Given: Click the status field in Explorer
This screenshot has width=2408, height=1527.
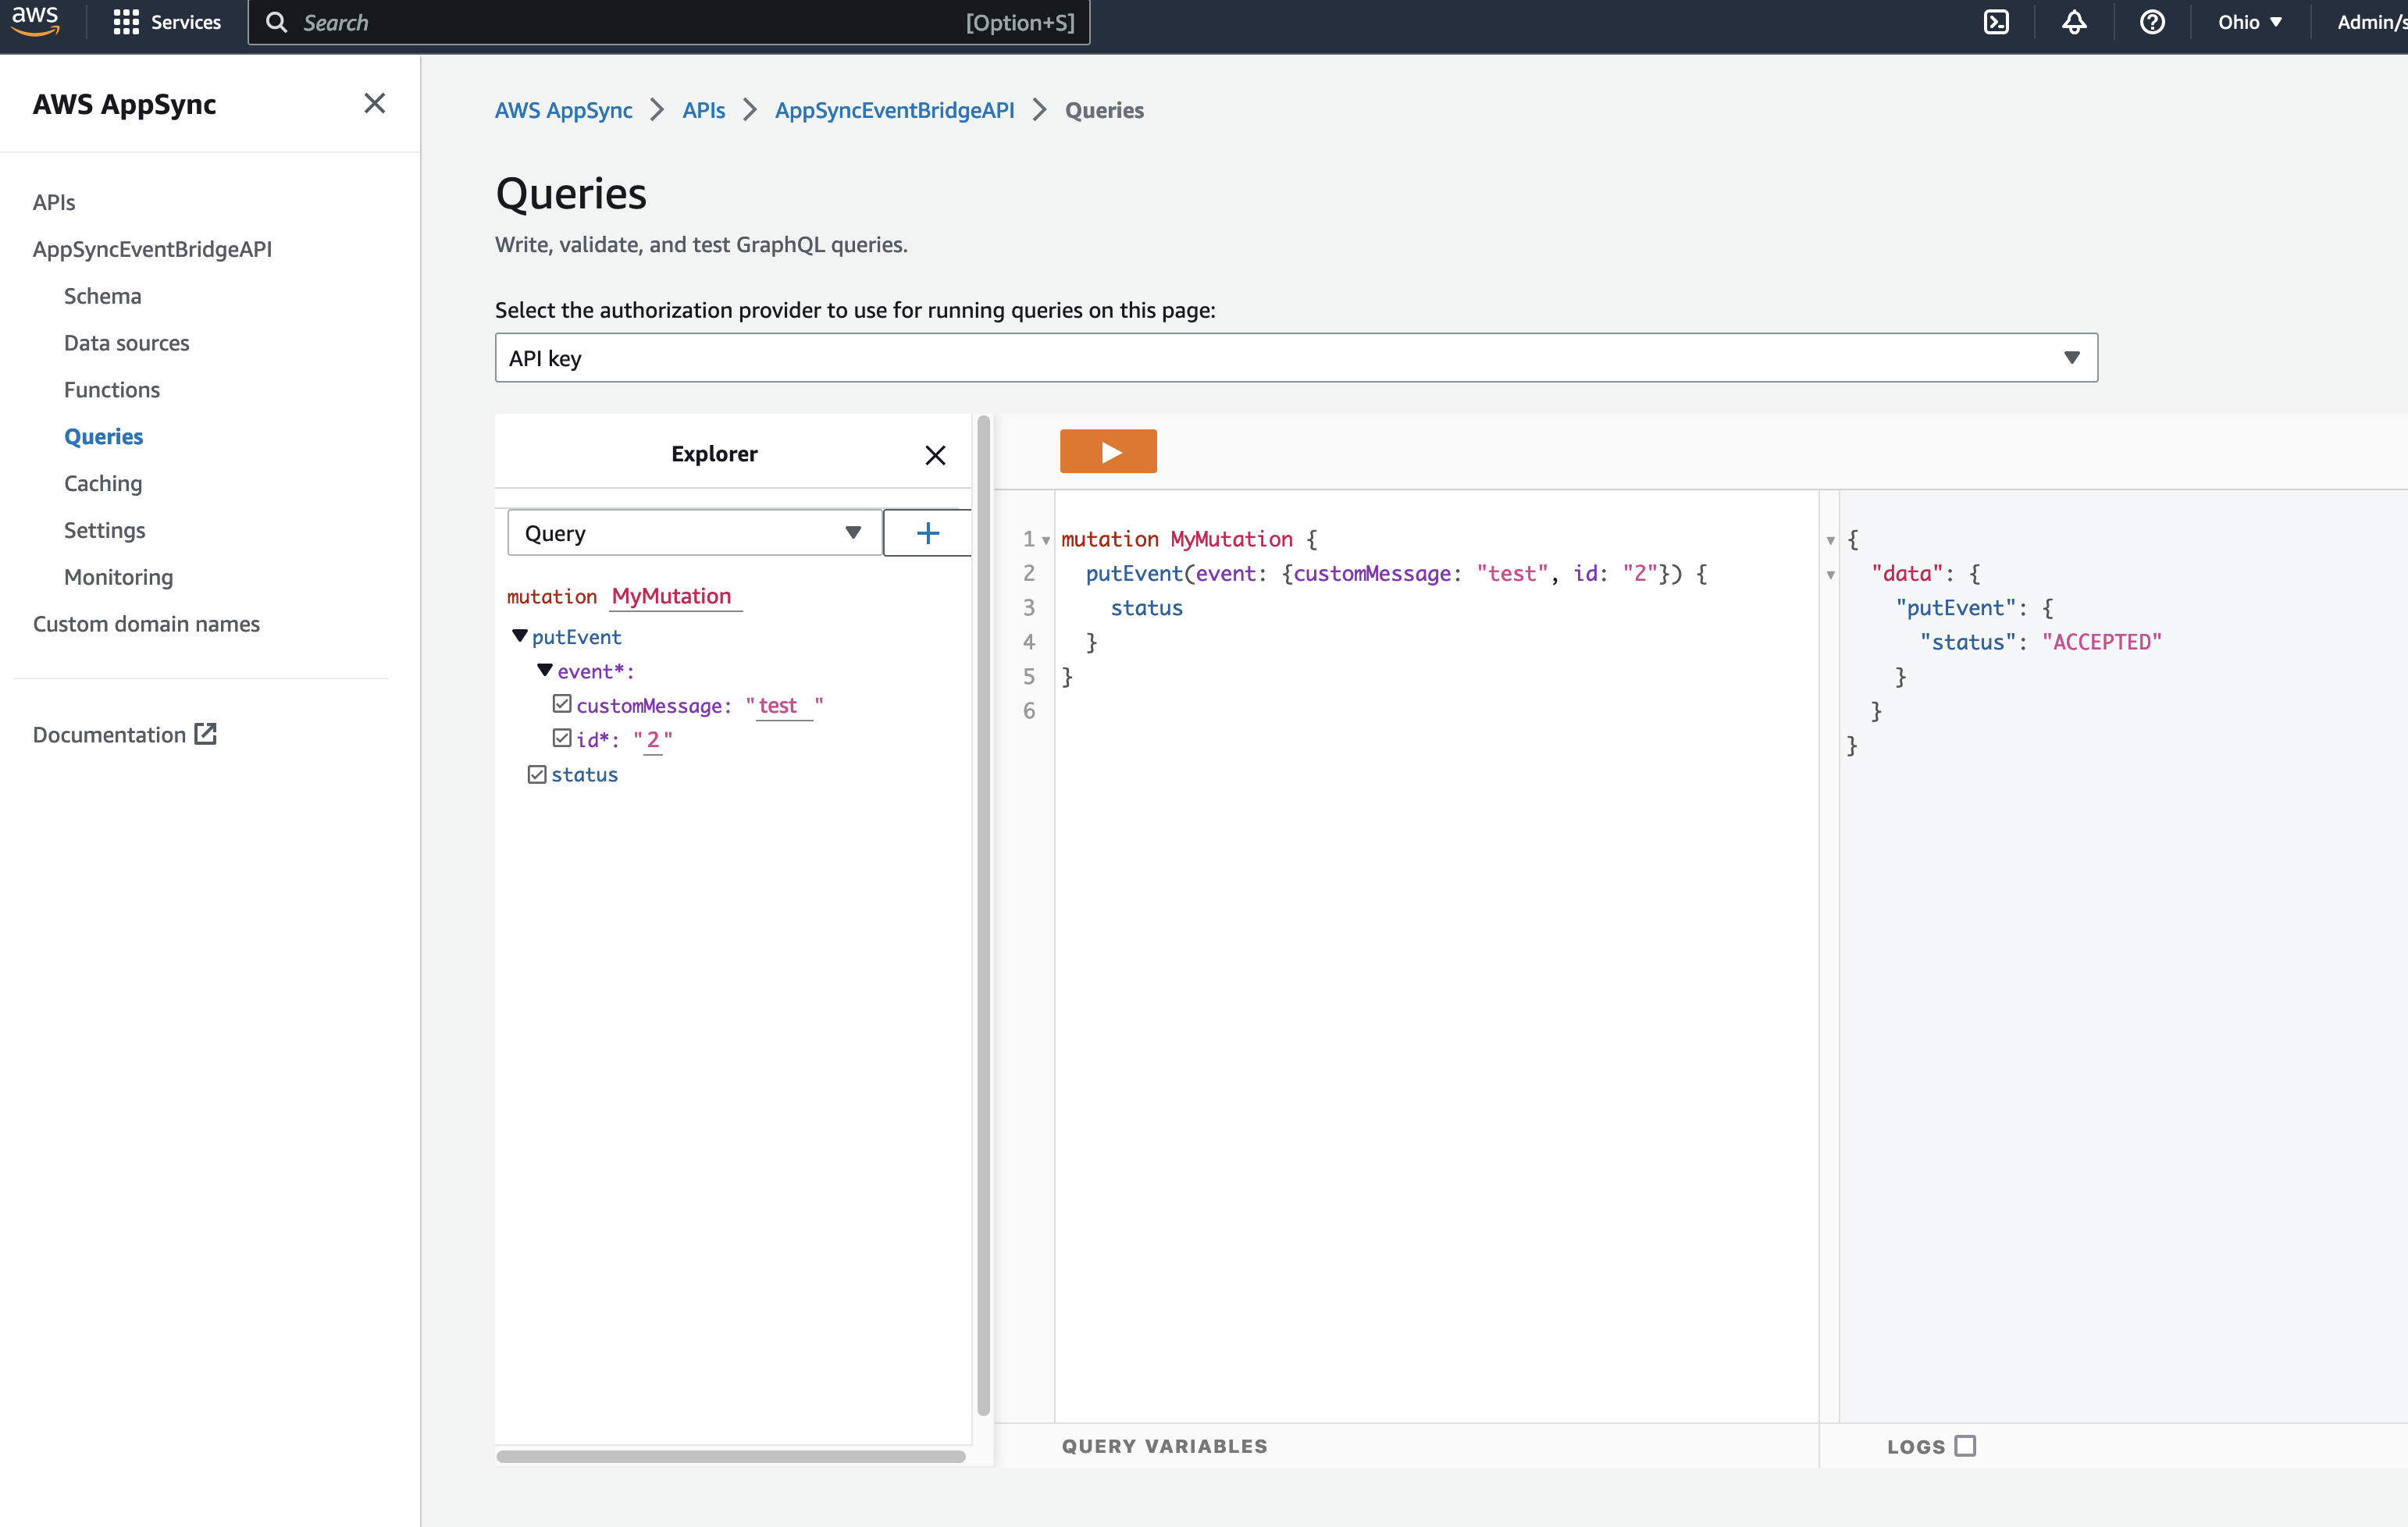Looking at the screenshot, I should click(585, 774).
